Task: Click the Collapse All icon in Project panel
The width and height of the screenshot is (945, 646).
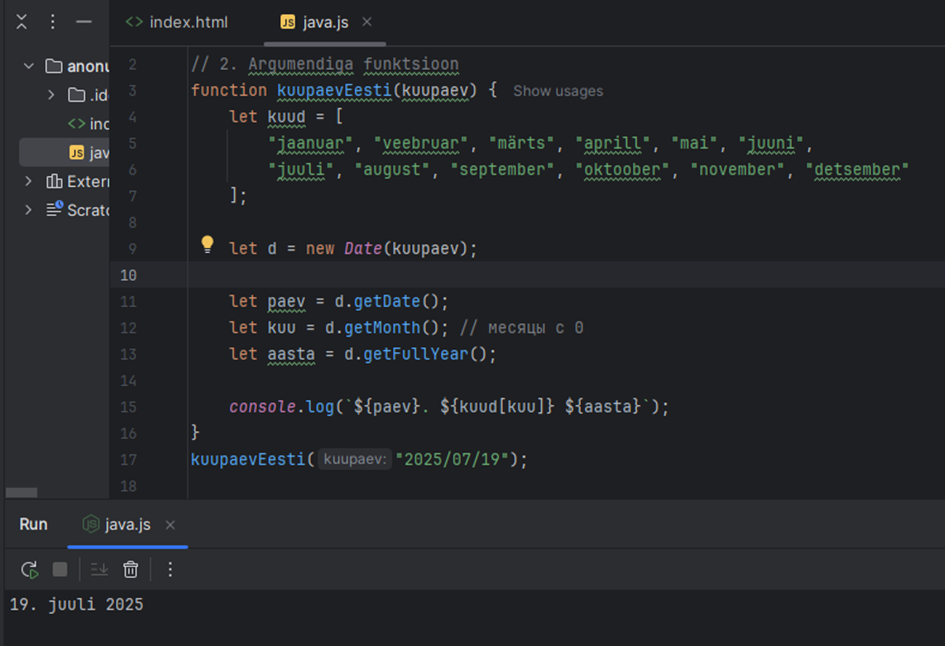Action: click(22, 21)
